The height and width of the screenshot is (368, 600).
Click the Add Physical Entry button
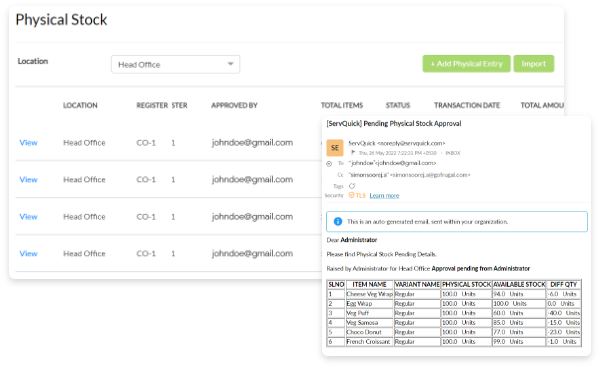pos(466,64)
